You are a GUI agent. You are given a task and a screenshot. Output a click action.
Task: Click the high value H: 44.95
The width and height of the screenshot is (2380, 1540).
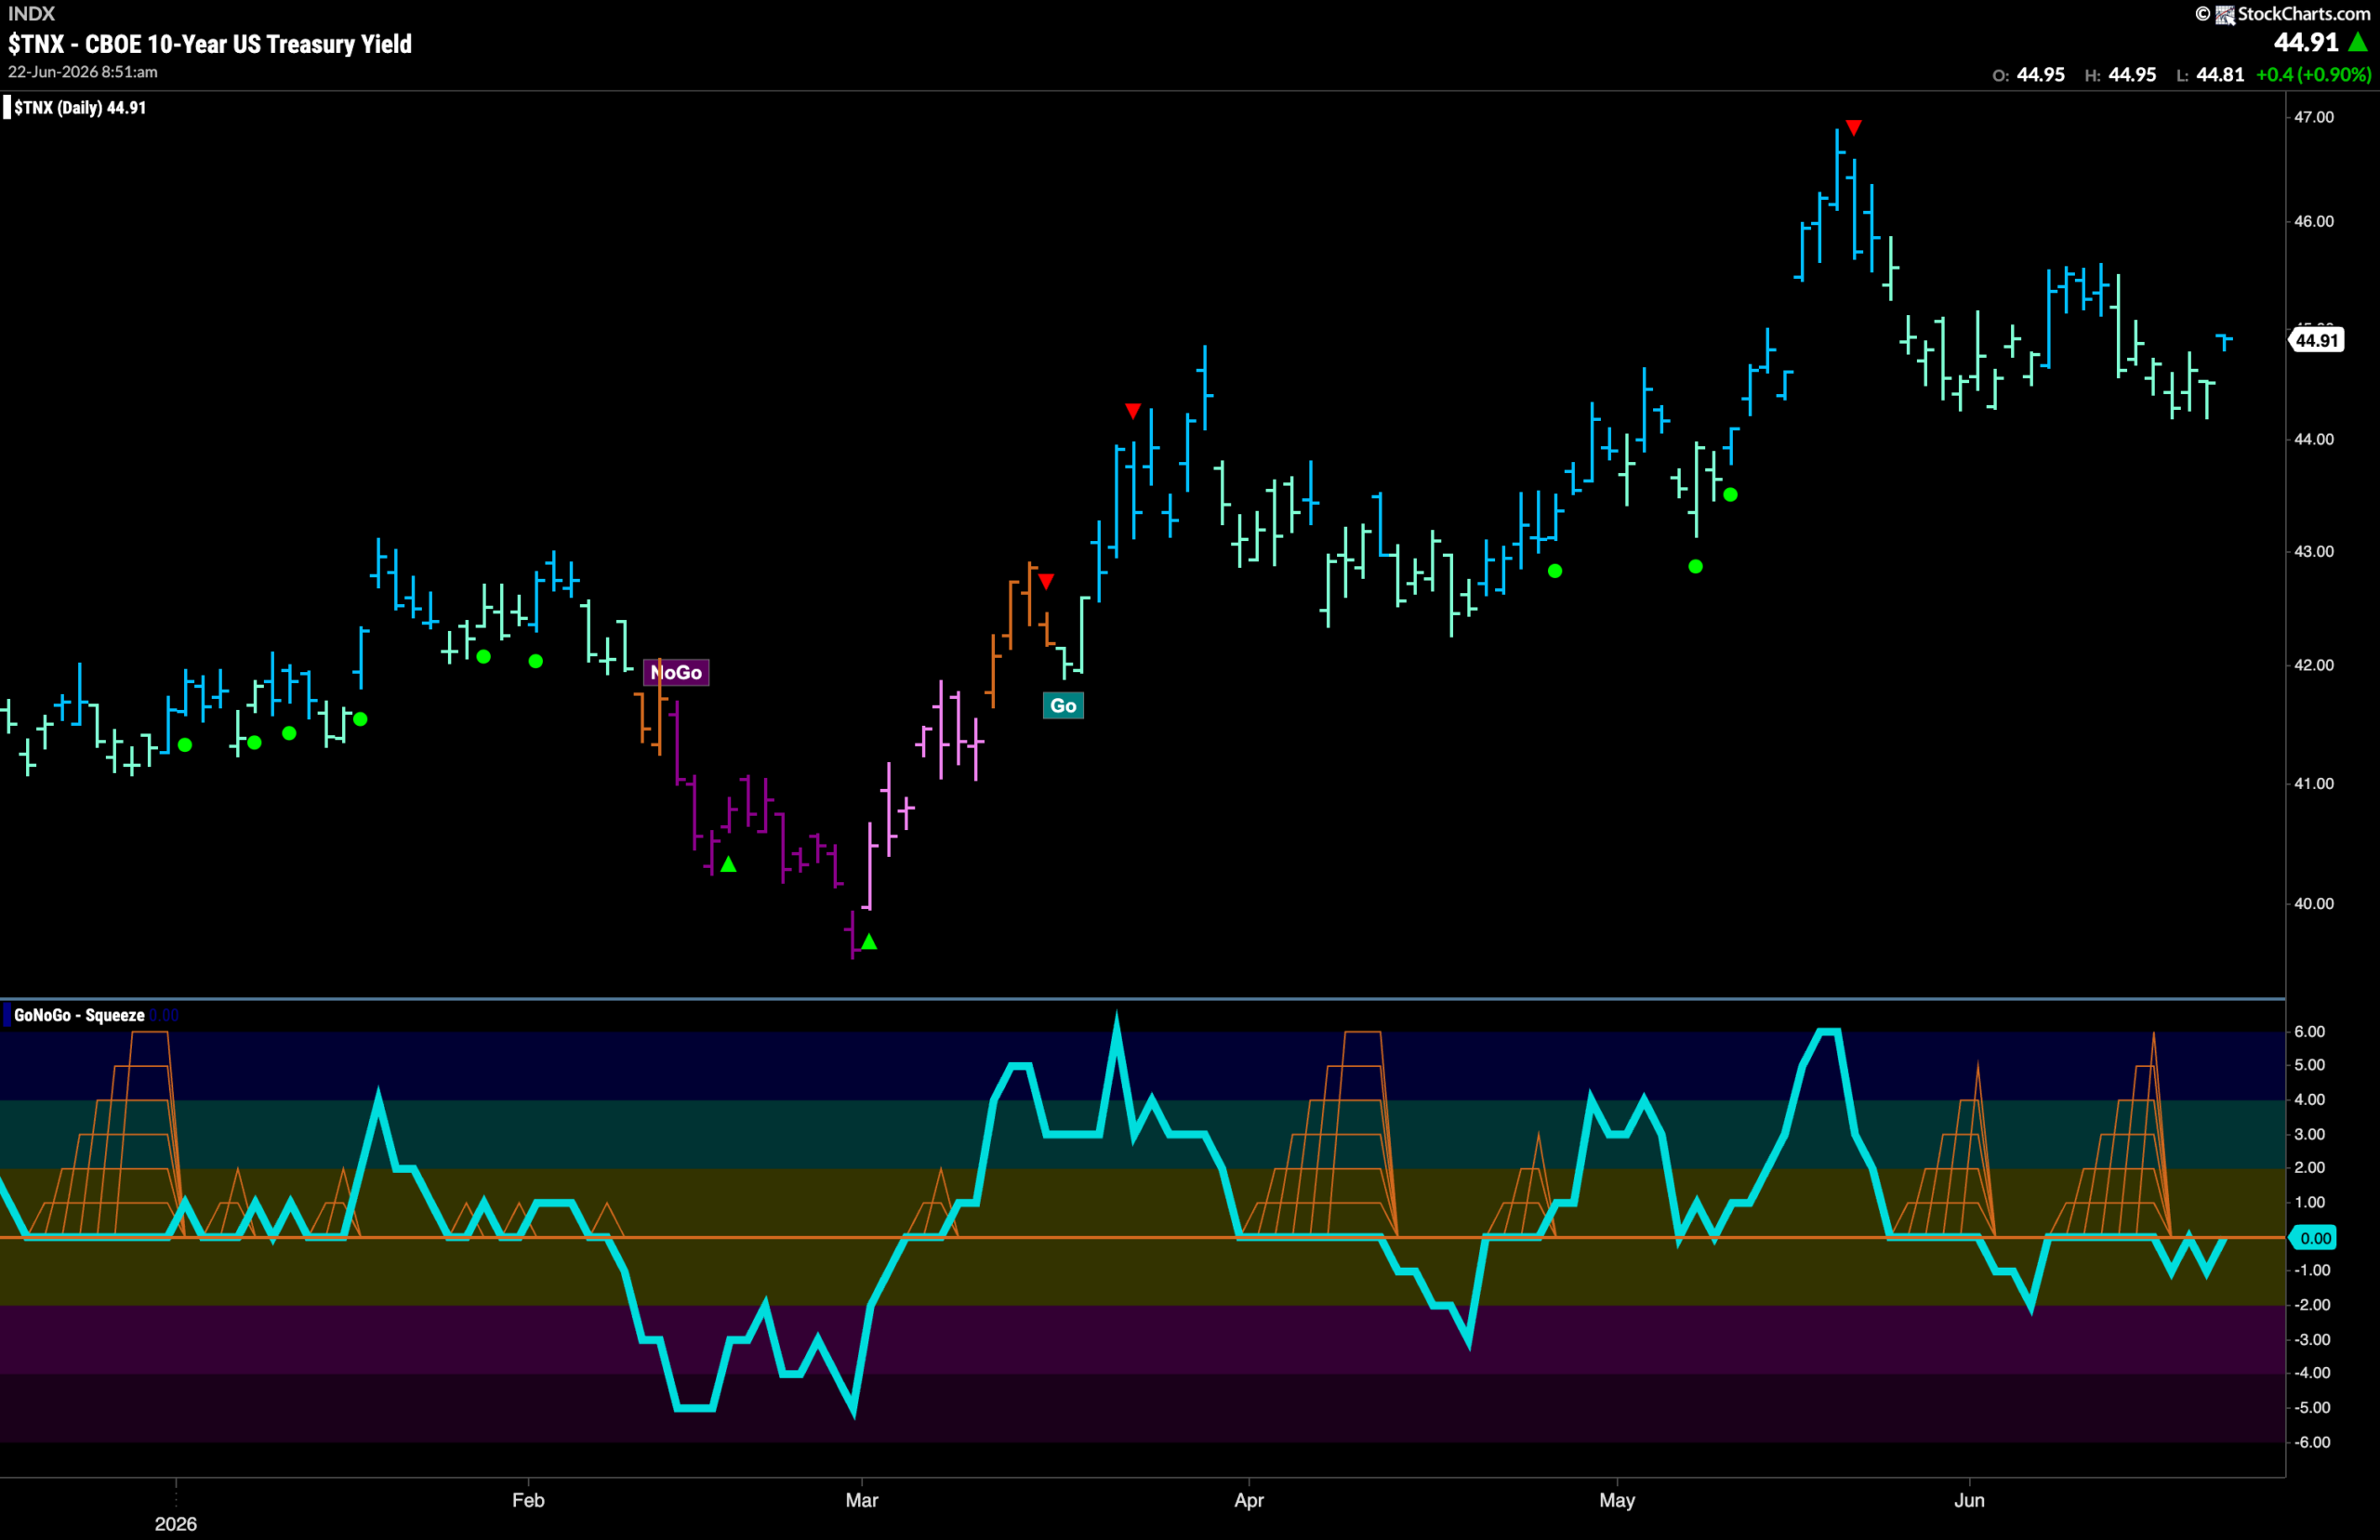[2120, 75]
